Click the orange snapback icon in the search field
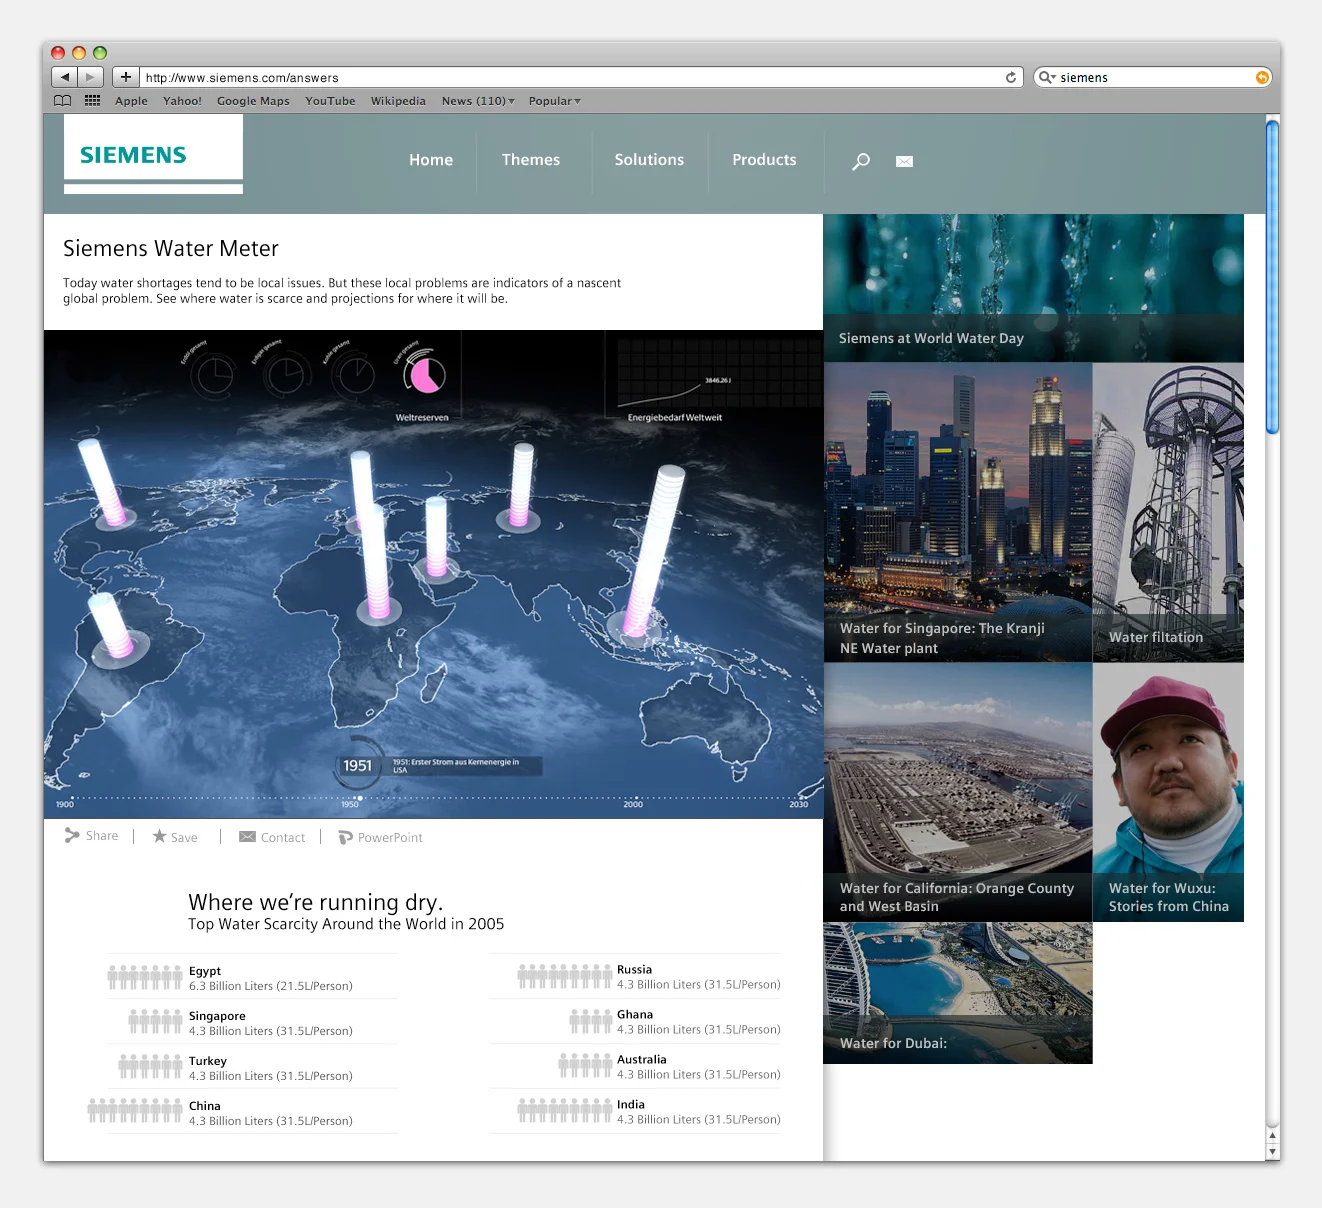1322x1208 pixels. point(1262,77)
